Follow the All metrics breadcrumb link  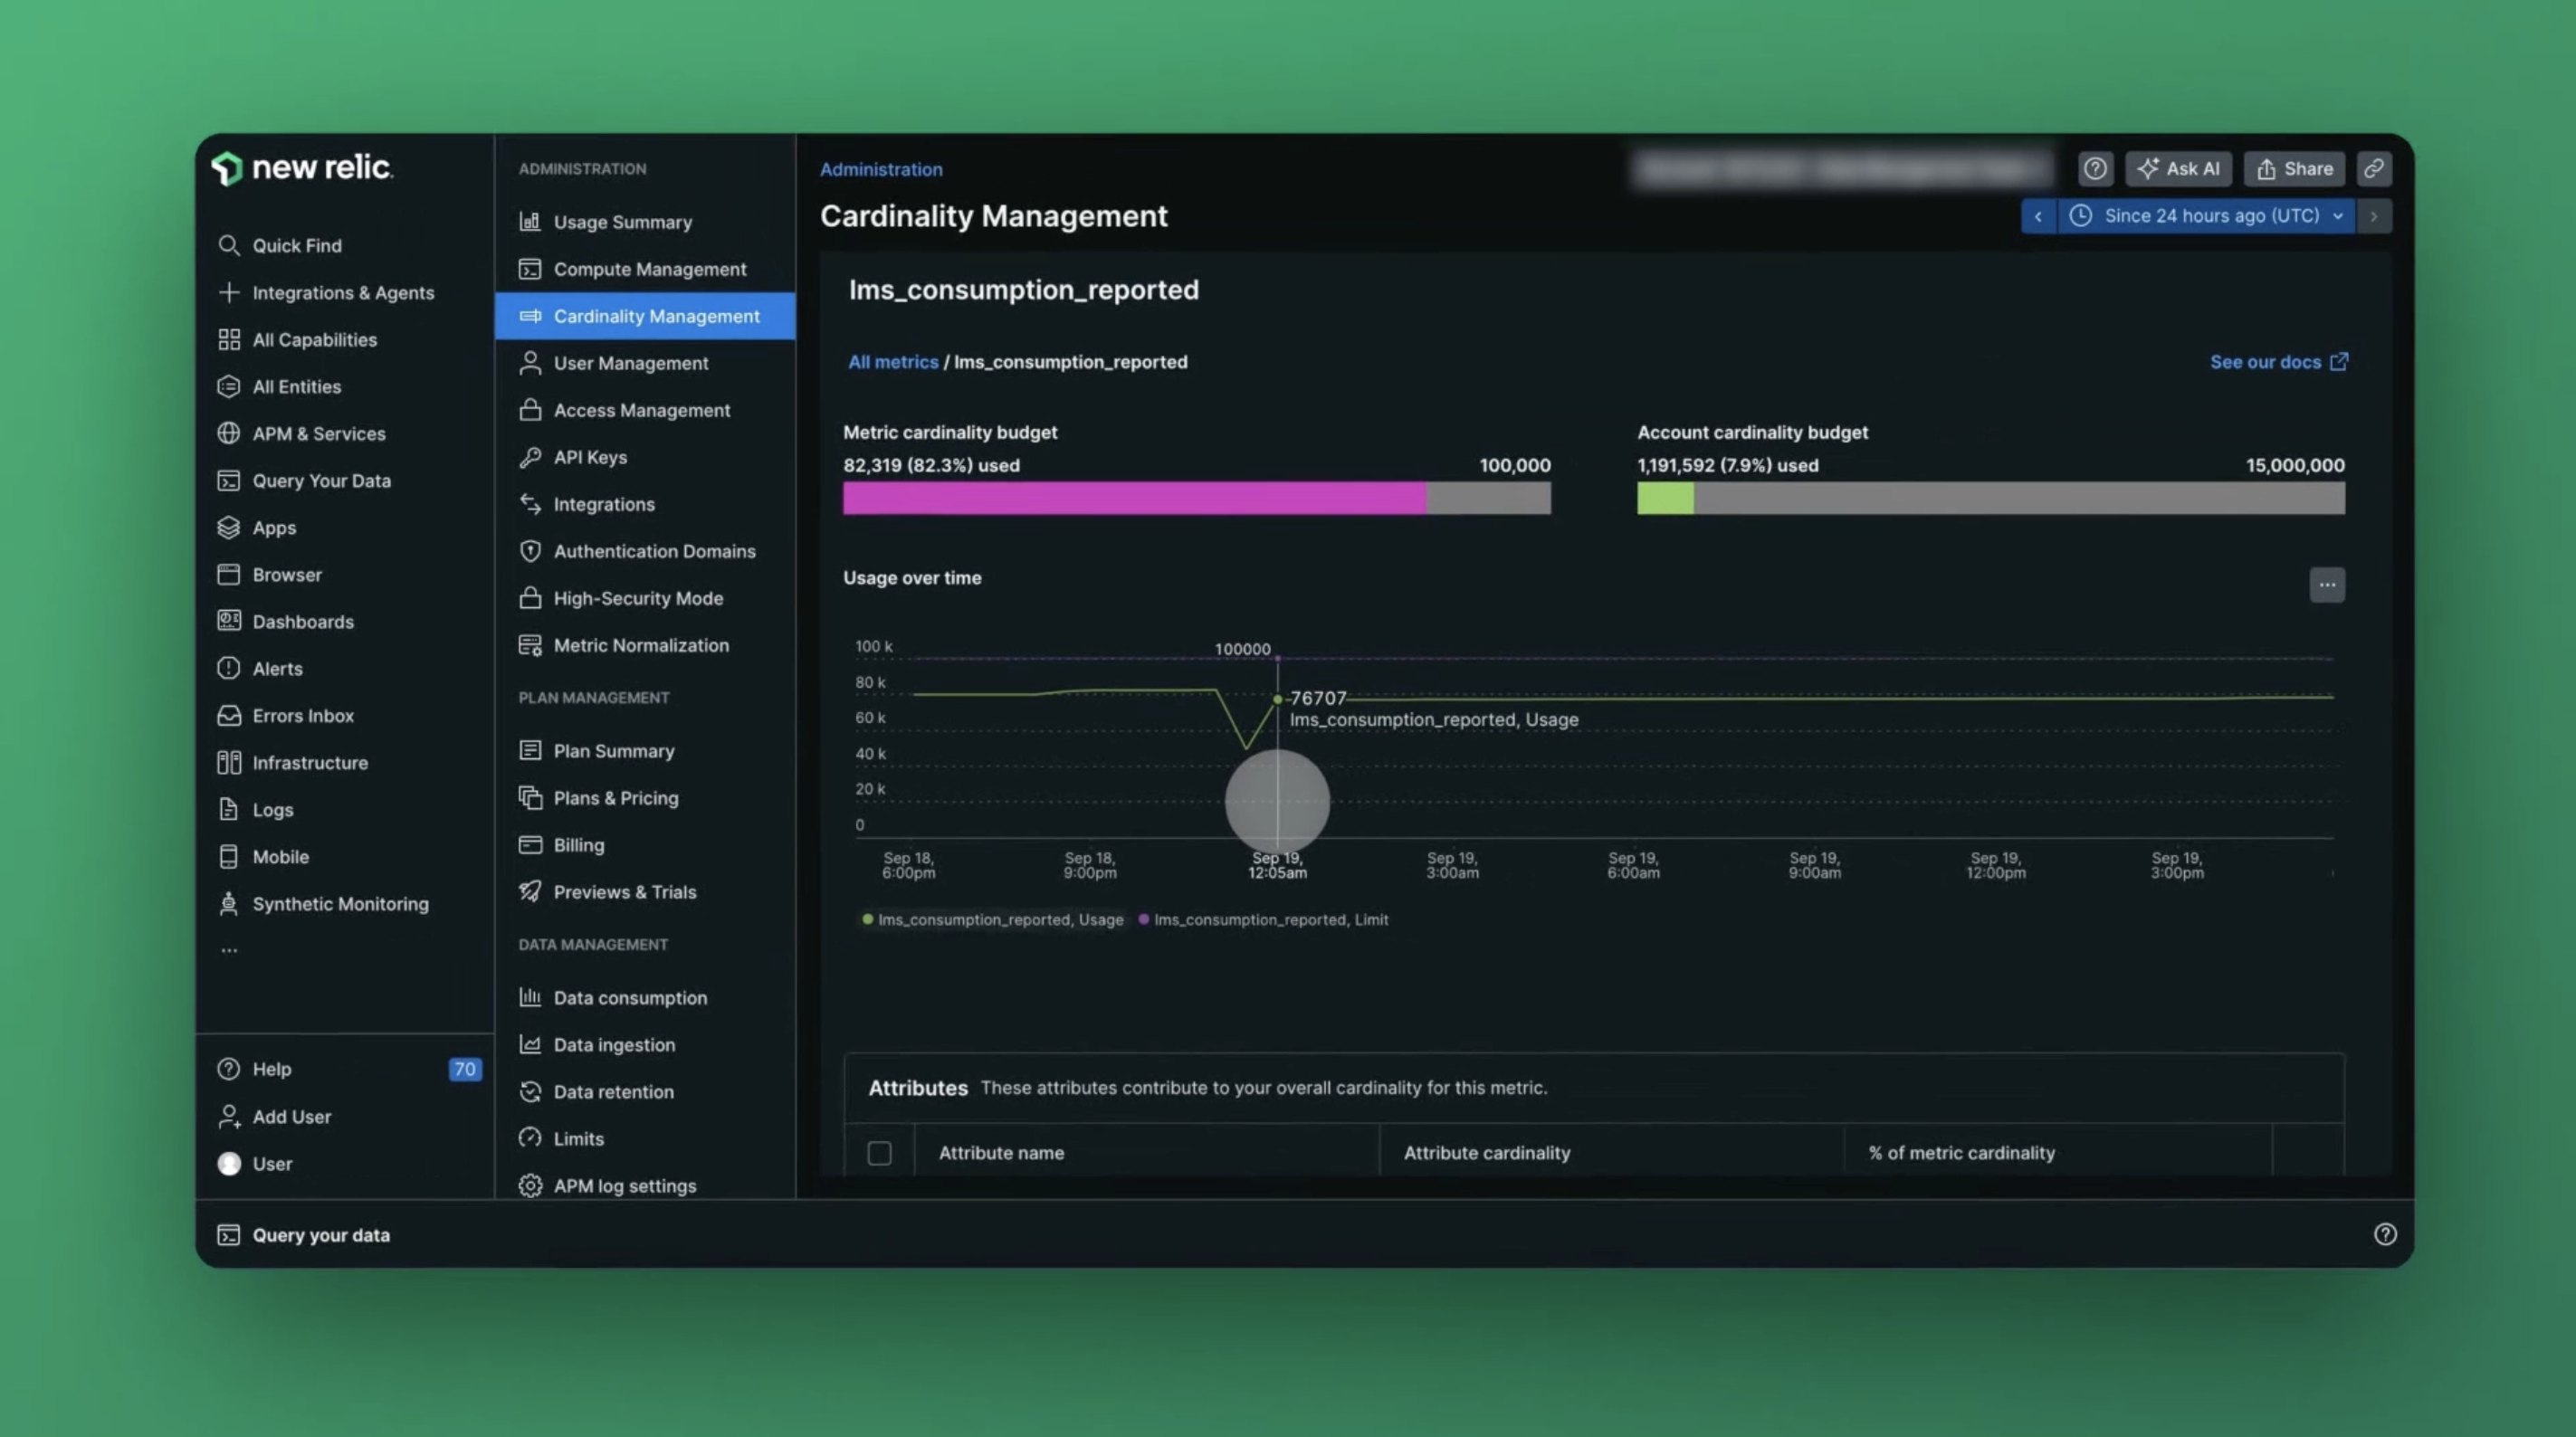tap(893, 362)
